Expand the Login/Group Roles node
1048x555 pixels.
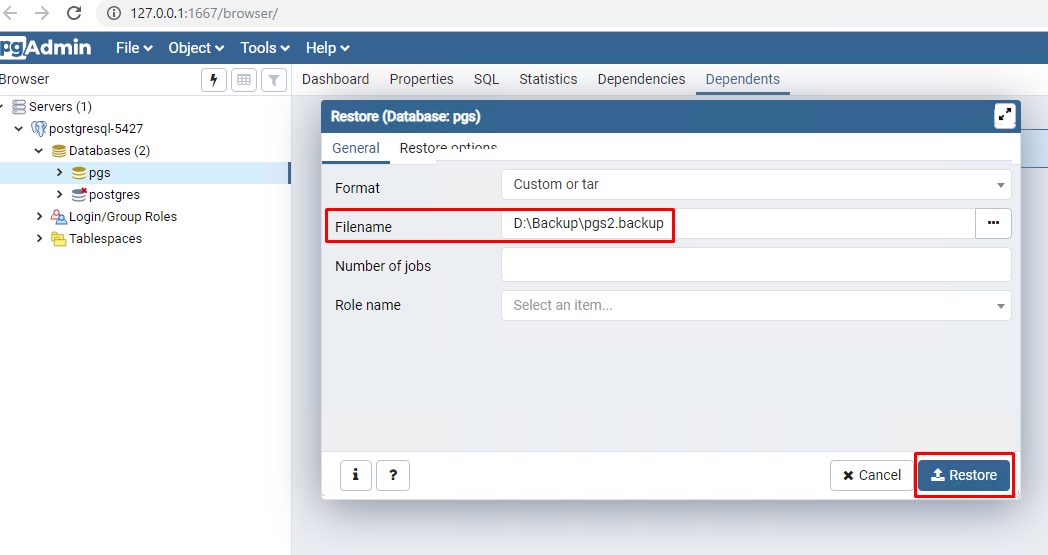(x=39, y=217)
